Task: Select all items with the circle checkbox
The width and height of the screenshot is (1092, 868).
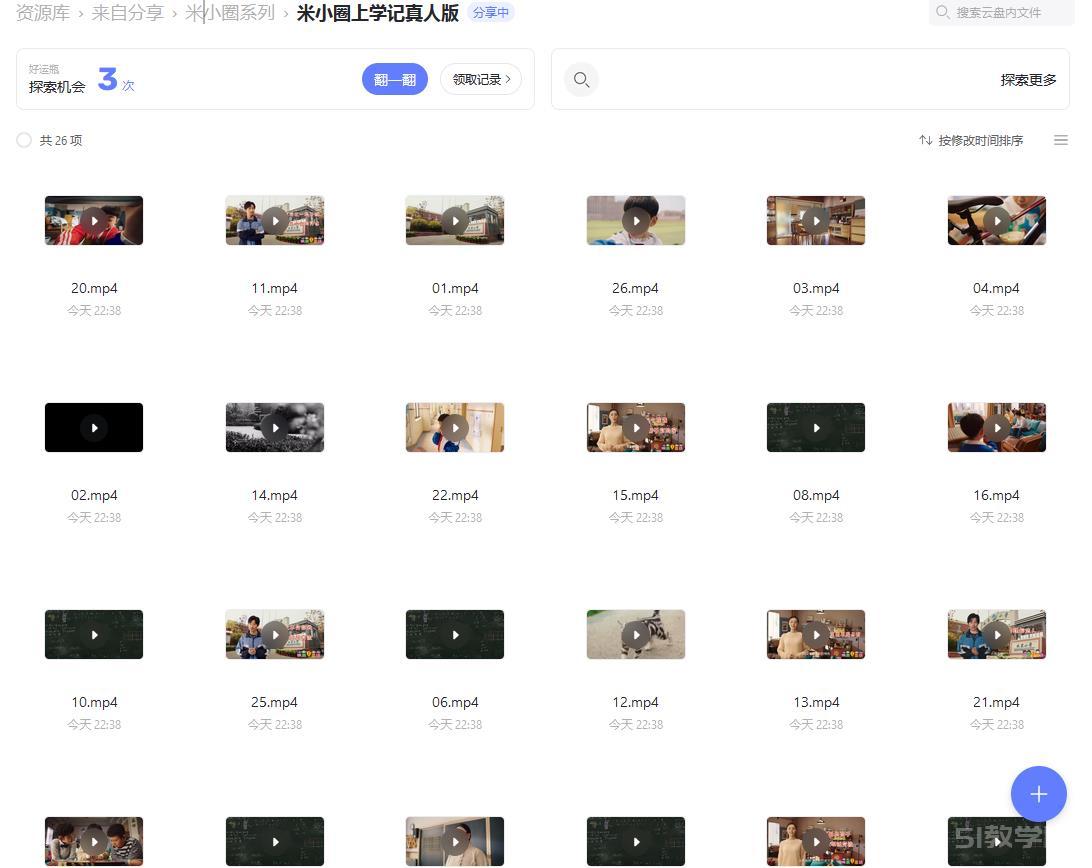Action: 24,140
